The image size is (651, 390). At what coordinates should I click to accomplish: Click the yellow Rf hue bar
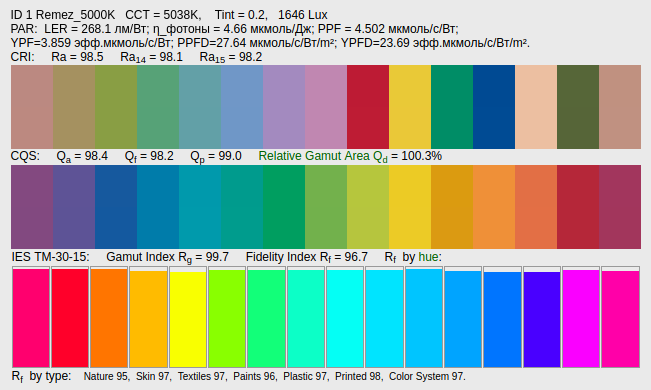188,317
